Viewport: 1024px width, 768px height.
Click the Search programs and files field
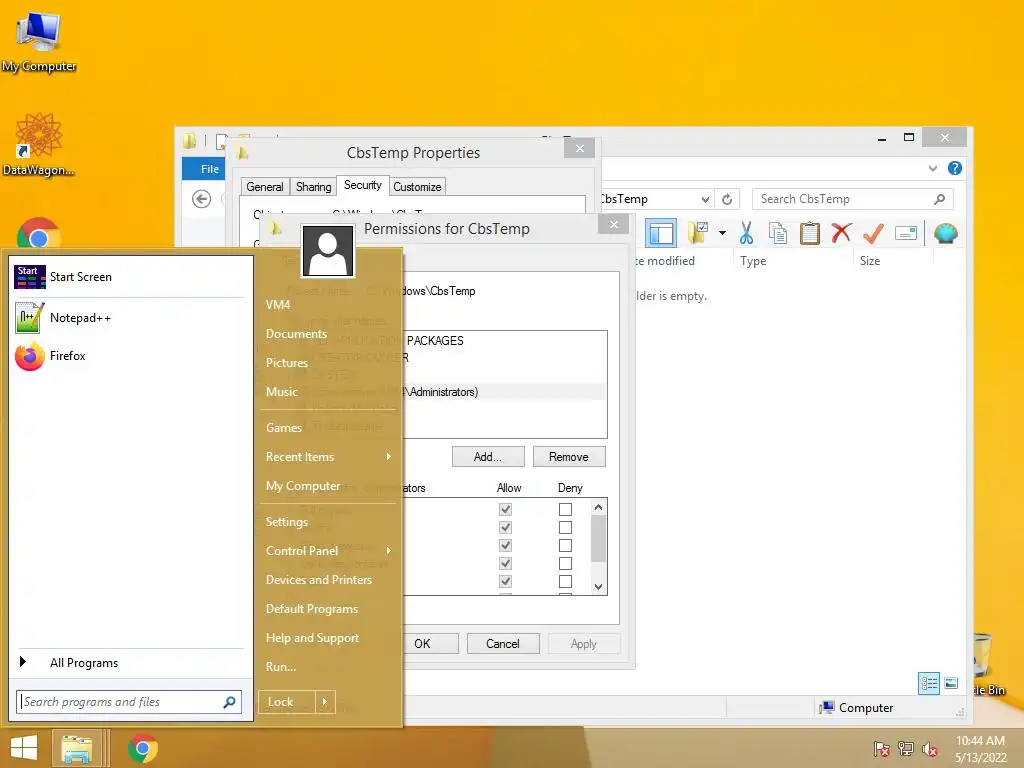click(x=129, y=702)
